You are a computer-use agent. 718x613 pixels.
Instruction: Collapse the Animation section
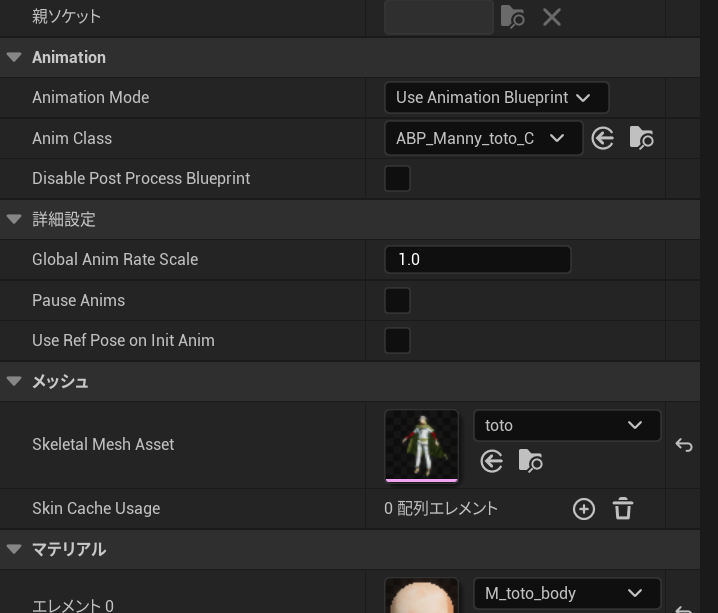14,57
